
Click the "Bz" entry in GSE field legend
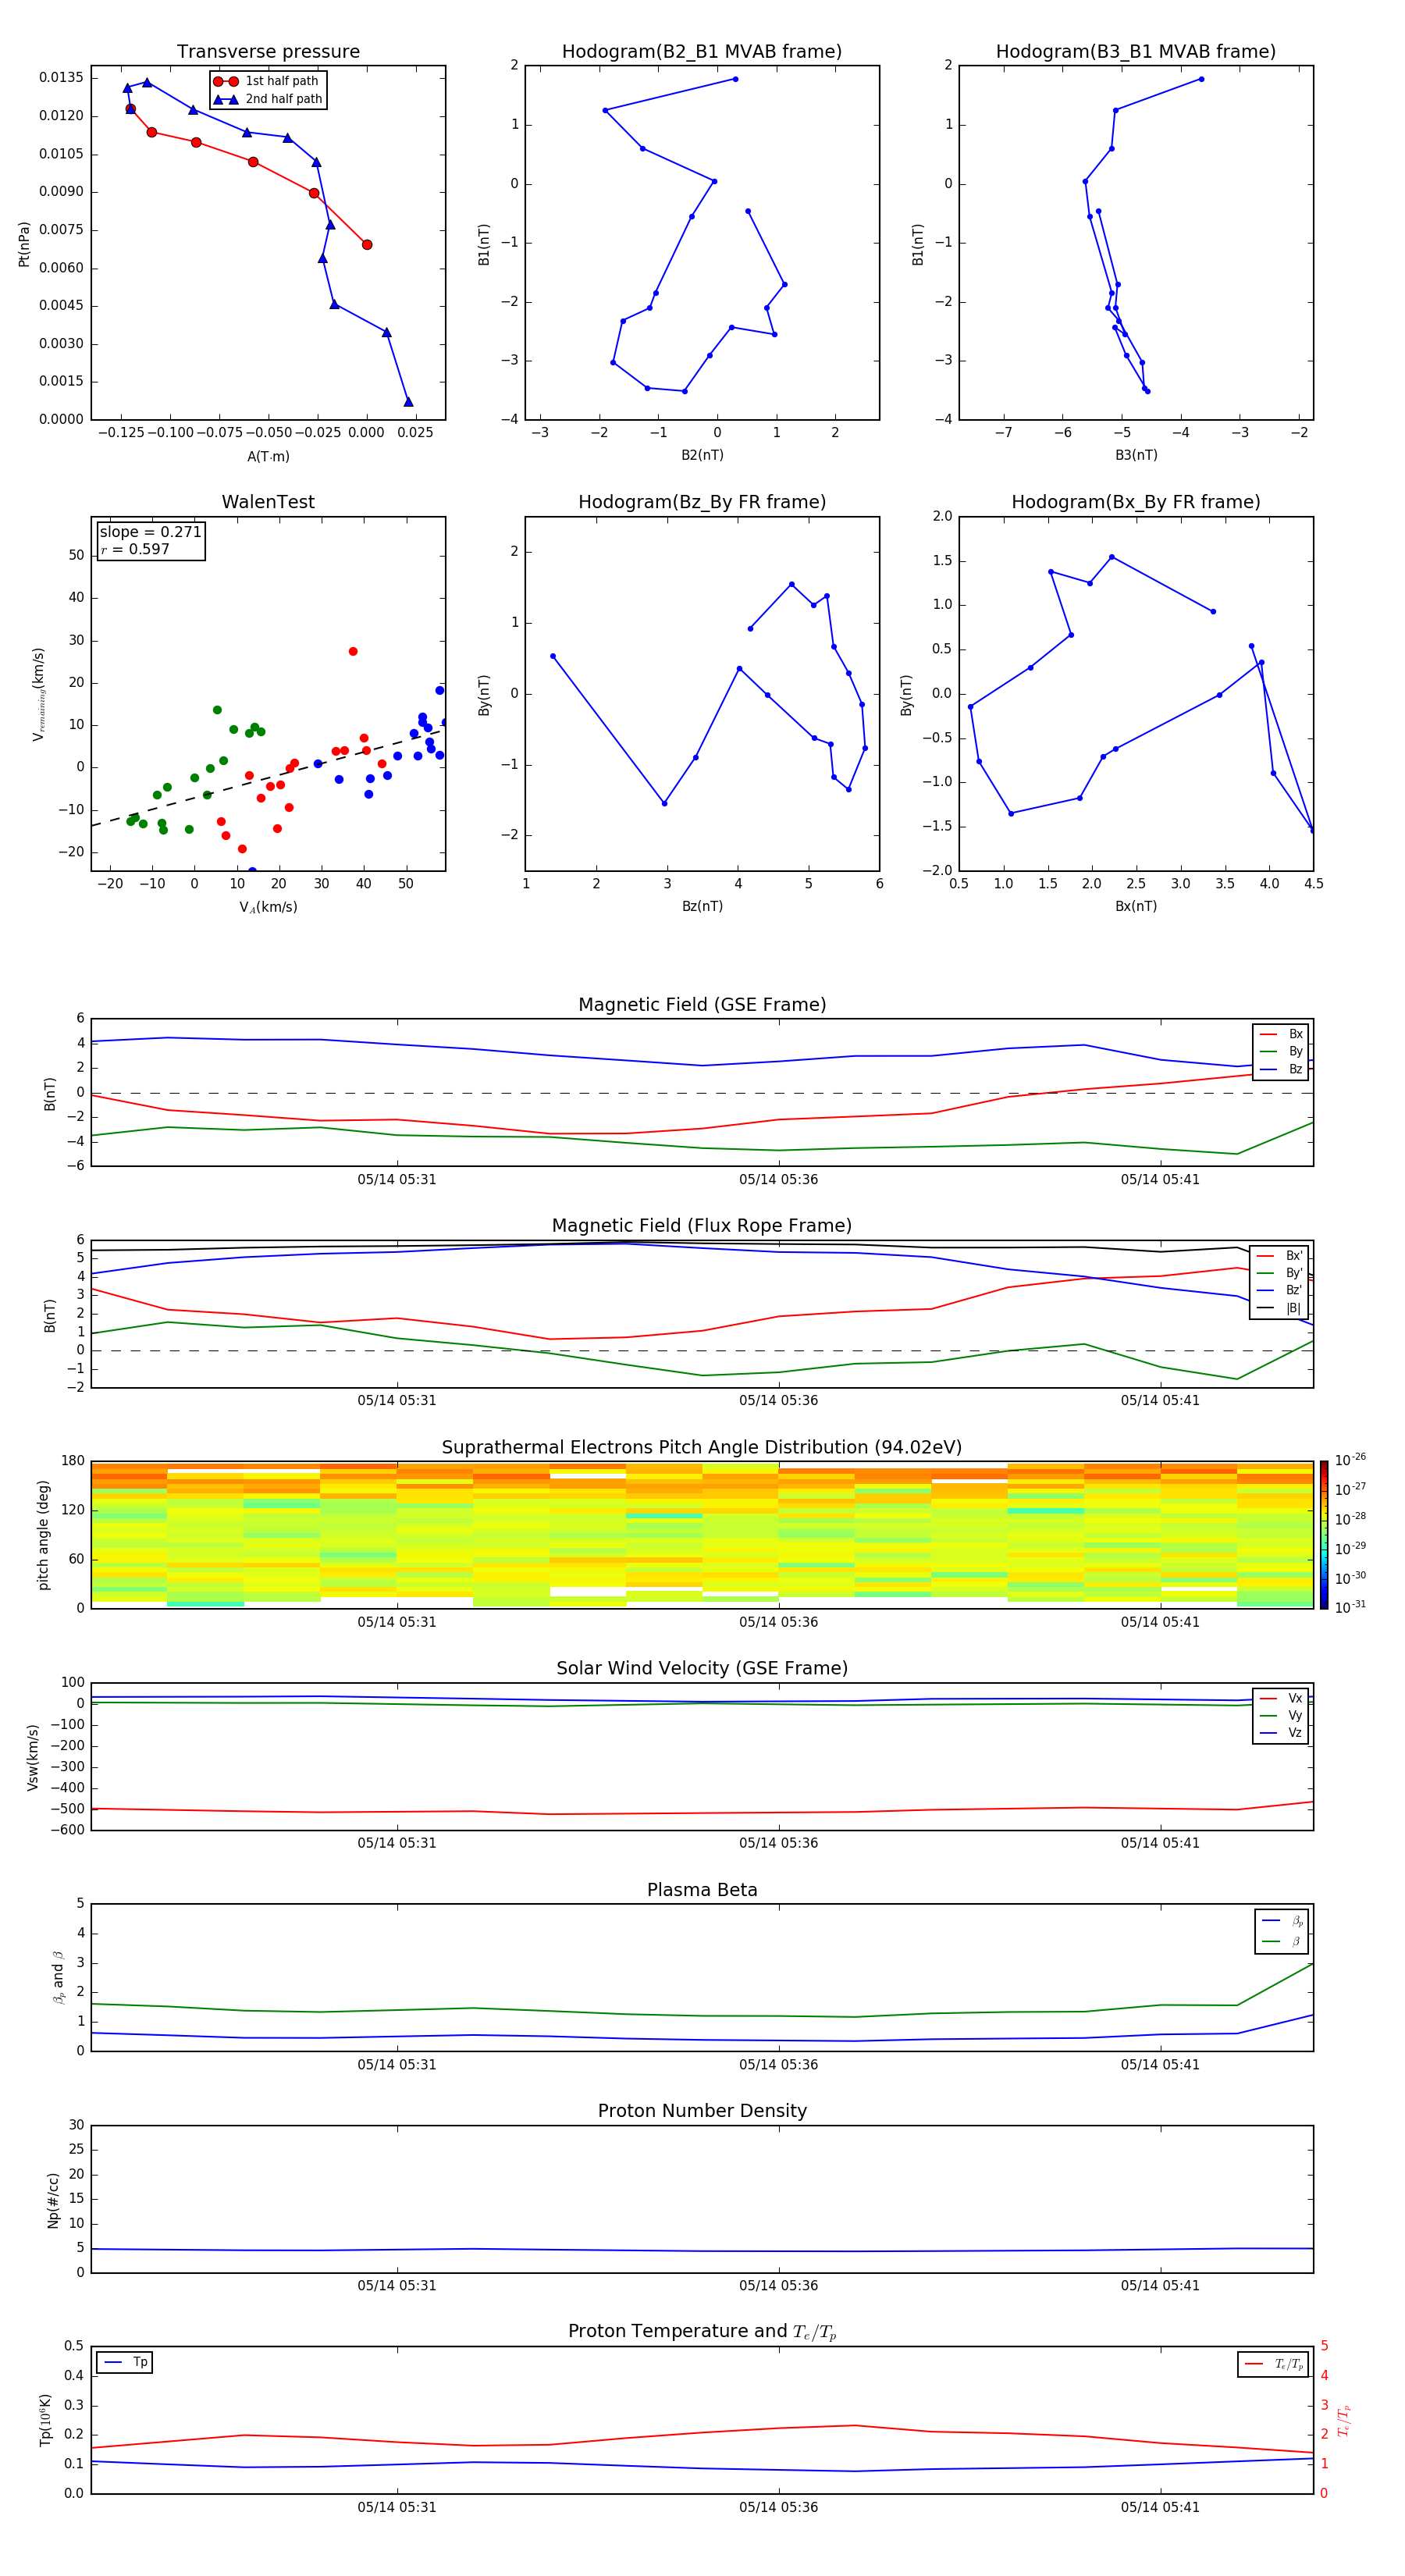coord(1282,1069)
